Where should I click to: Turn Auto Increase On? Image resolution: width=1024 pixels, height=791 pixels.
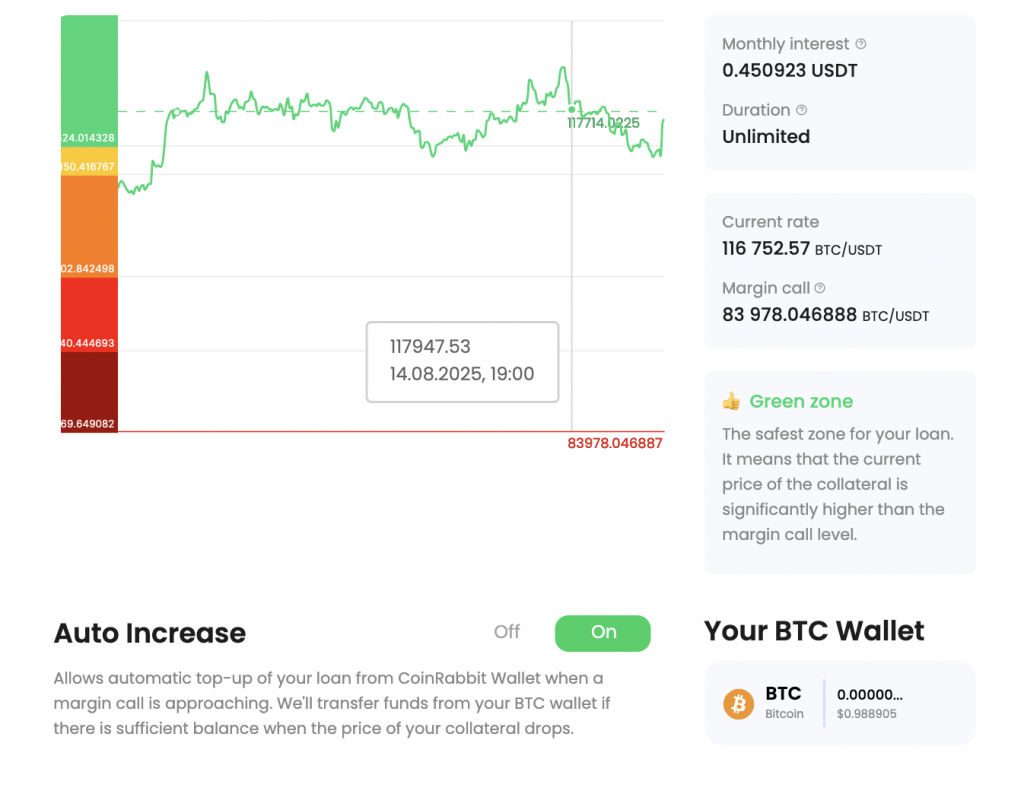603,633
